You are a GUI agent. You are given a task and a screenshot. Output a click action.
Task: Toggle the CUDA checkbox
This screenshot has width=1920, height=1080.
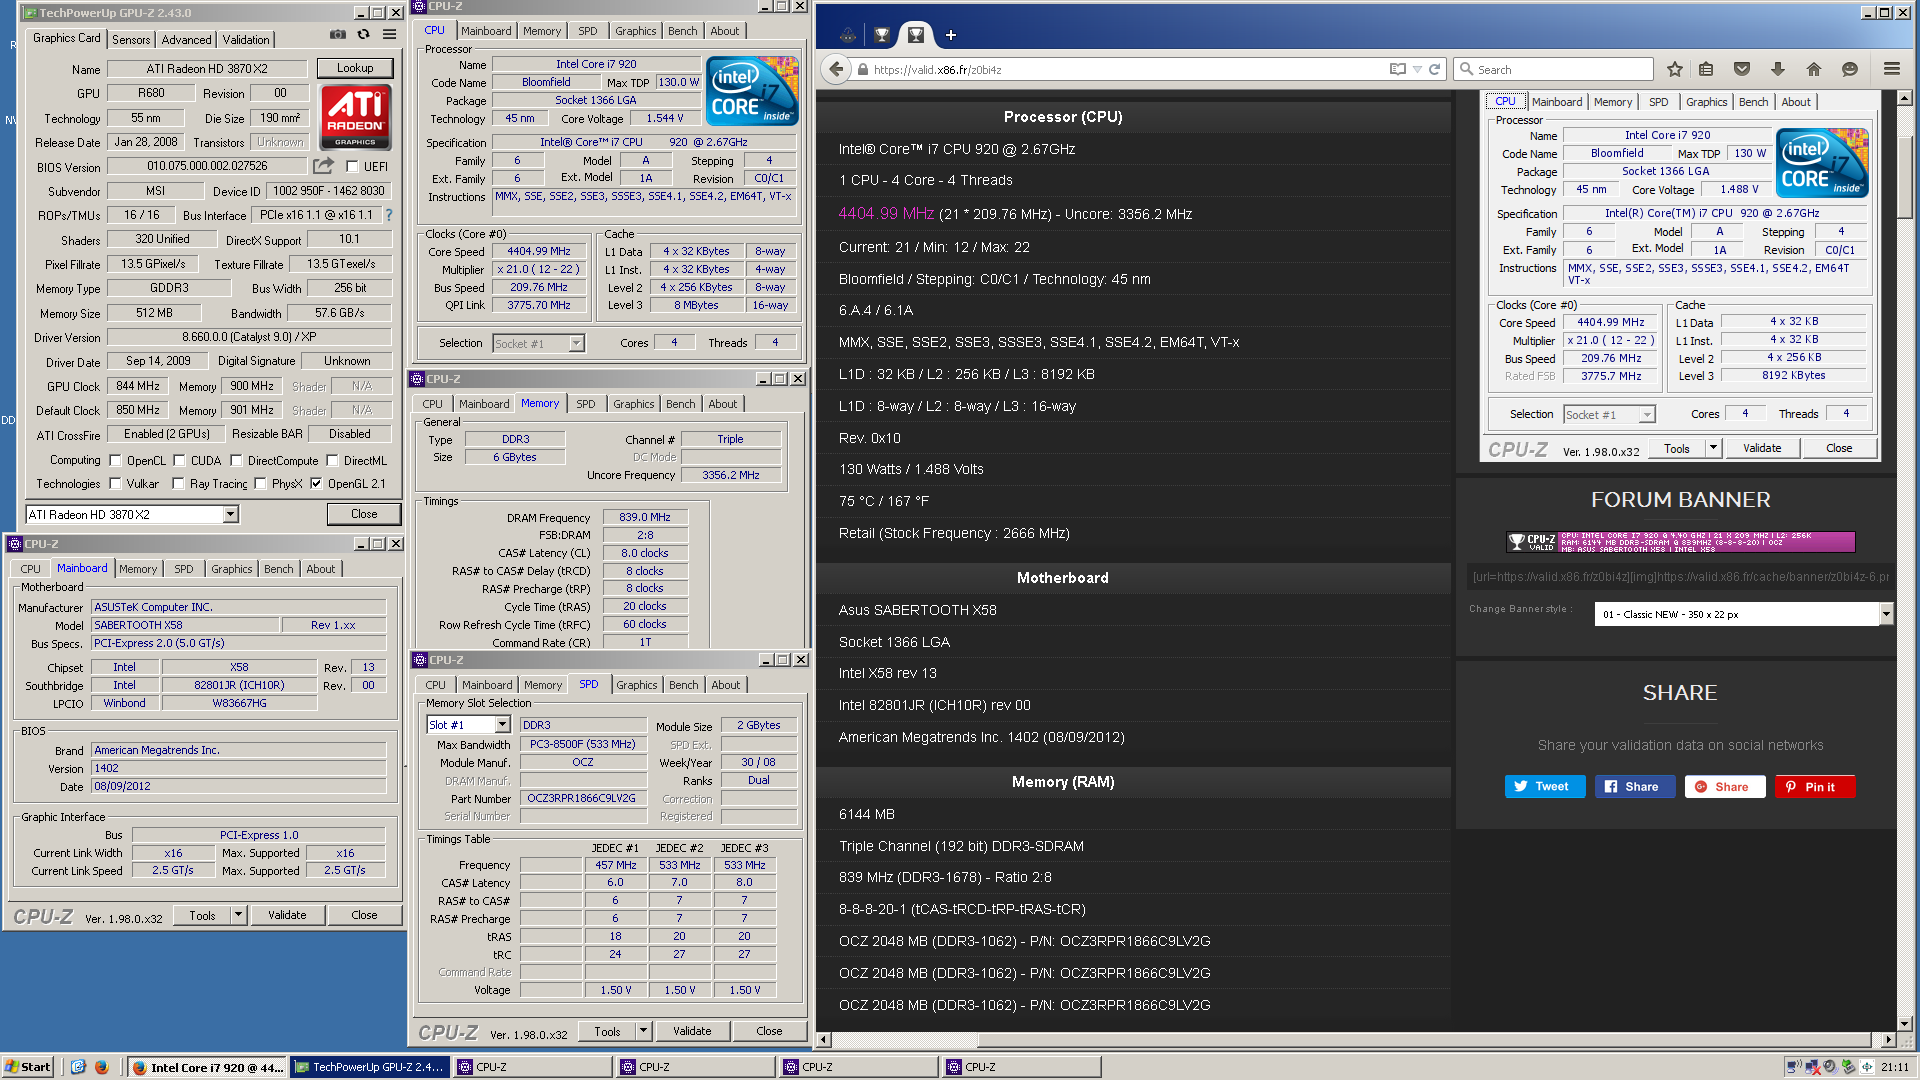(179, 461)
